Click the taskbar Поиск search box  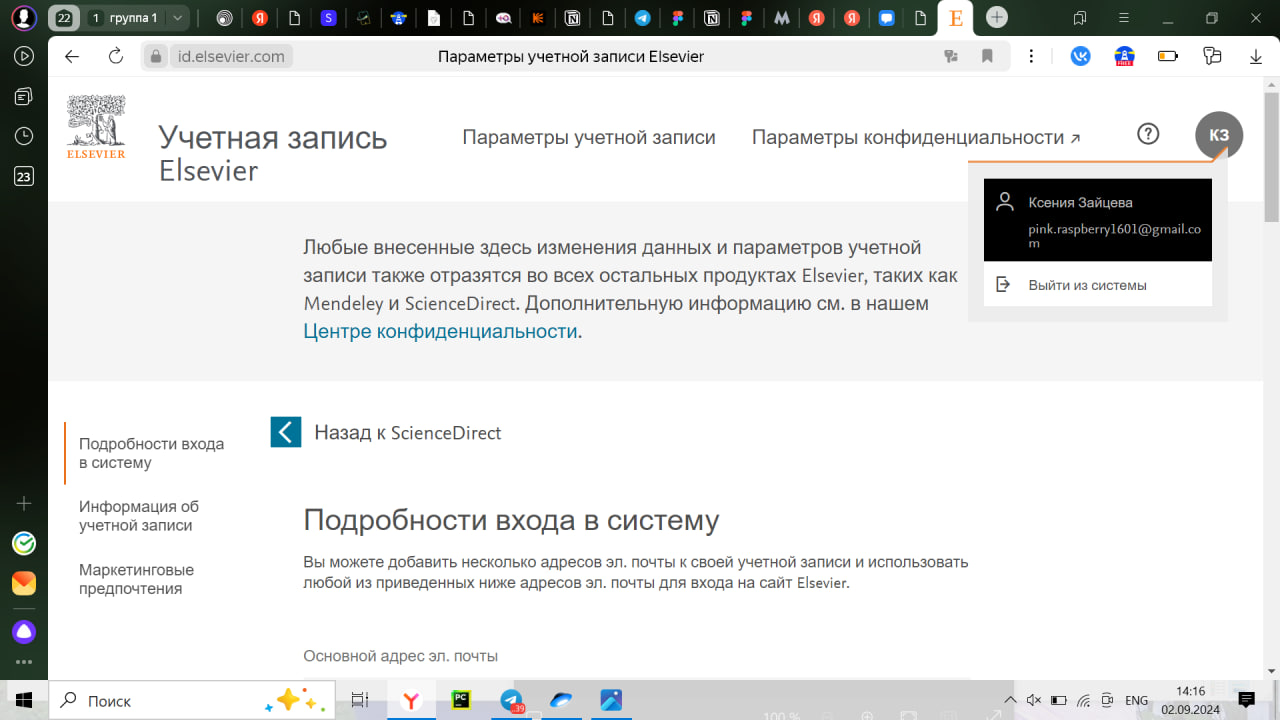pos(192,700)
